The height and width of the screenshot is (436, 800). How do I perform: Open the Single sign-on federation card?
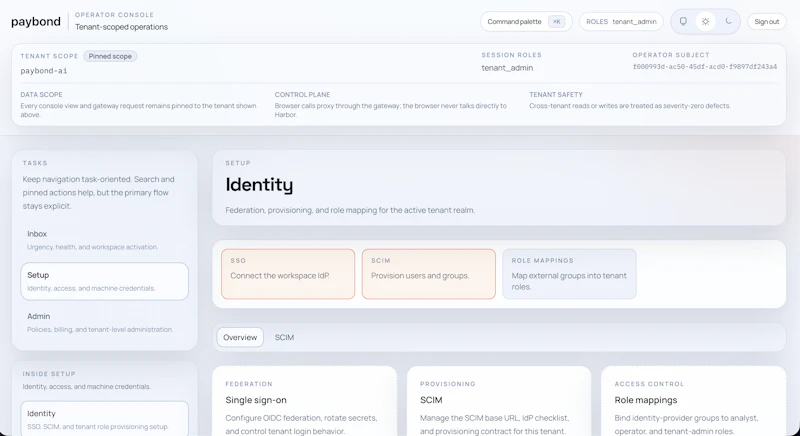[305, 401]
